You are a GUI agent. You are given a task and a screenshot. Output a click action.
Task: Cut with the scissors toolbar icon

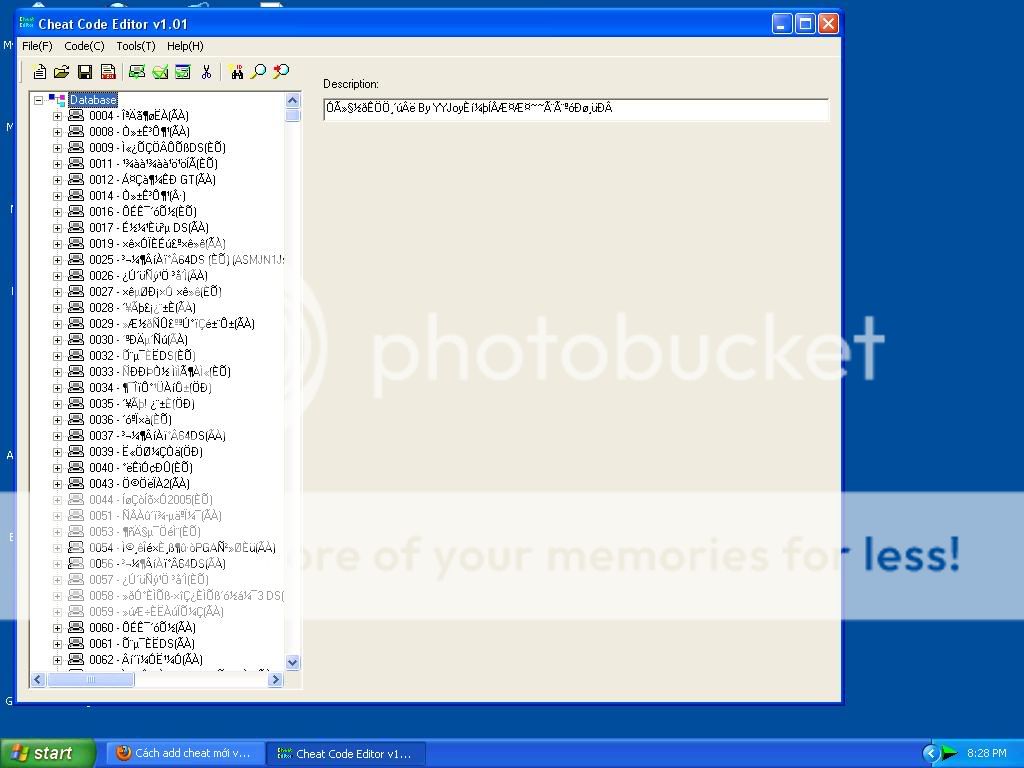point(206,72)
